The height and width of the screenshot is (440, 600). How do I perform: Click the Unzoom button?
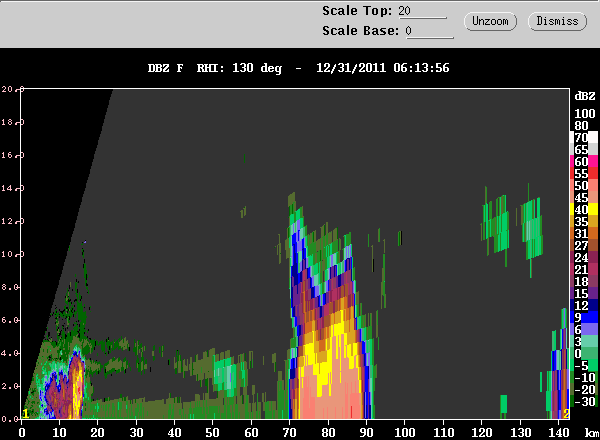tap(490, 21)
